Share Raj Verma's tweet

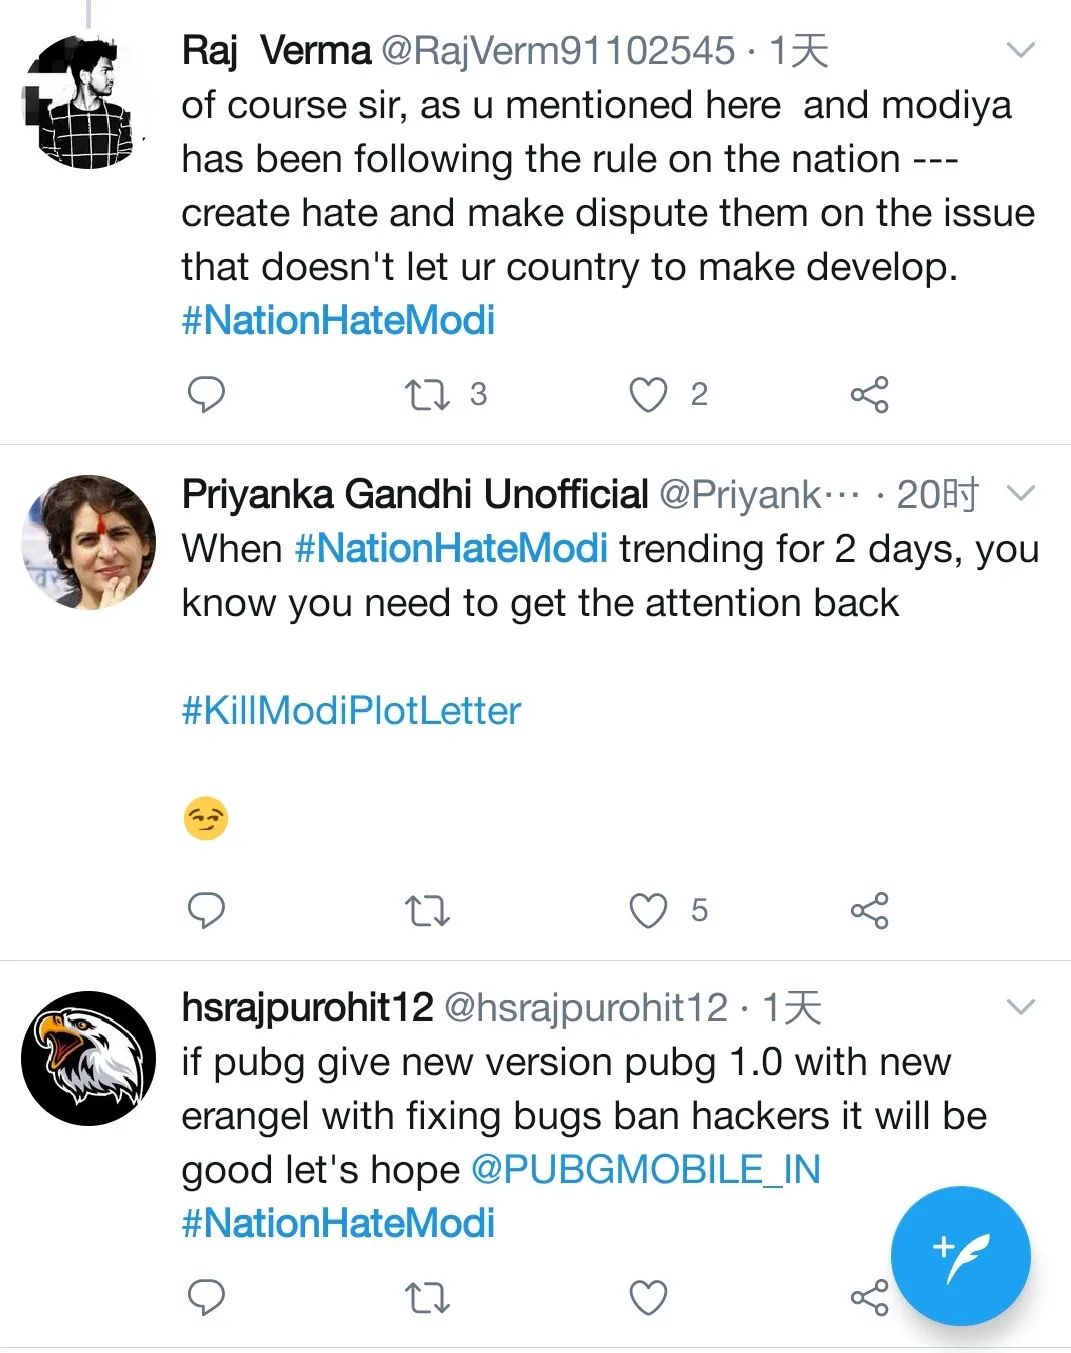tap(869, 394)
